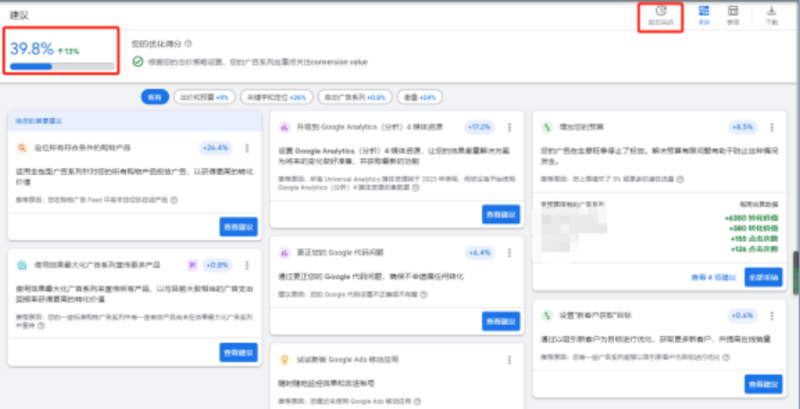Click lightbulb icon on Google Ads mobile app card

(285, 360)
